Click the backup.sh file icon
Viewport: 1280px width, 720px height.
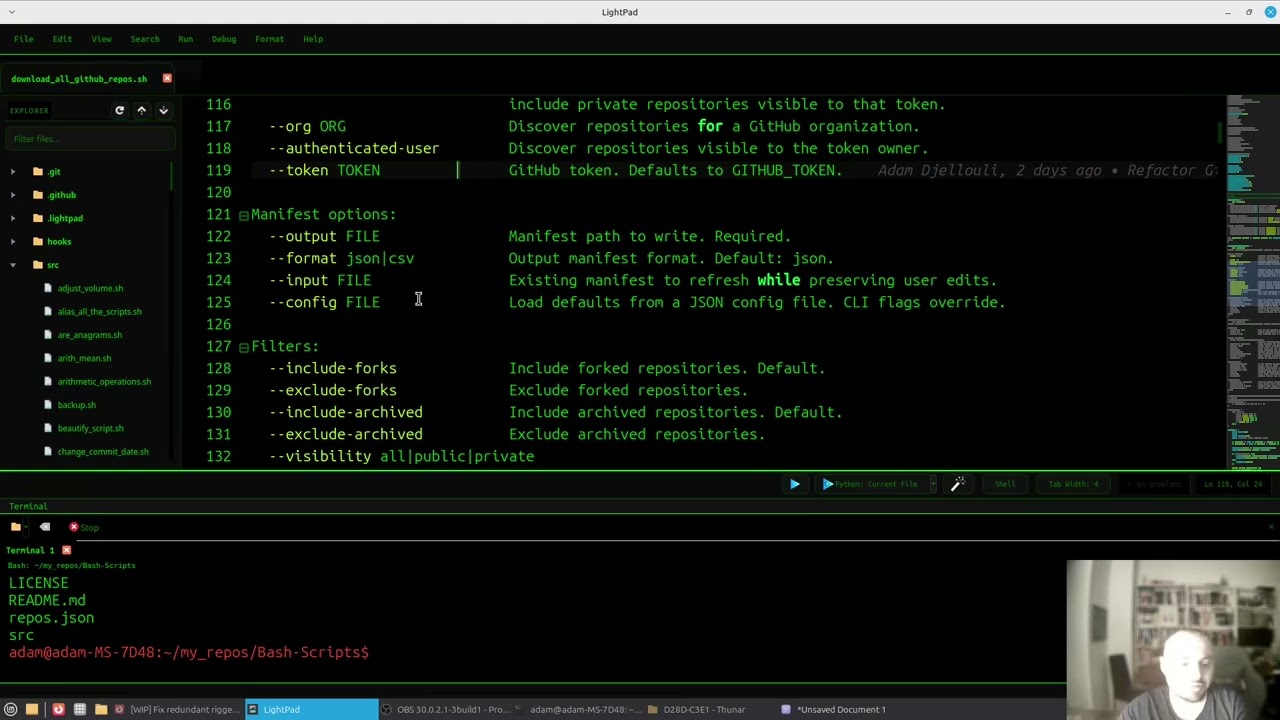point(47,405)
